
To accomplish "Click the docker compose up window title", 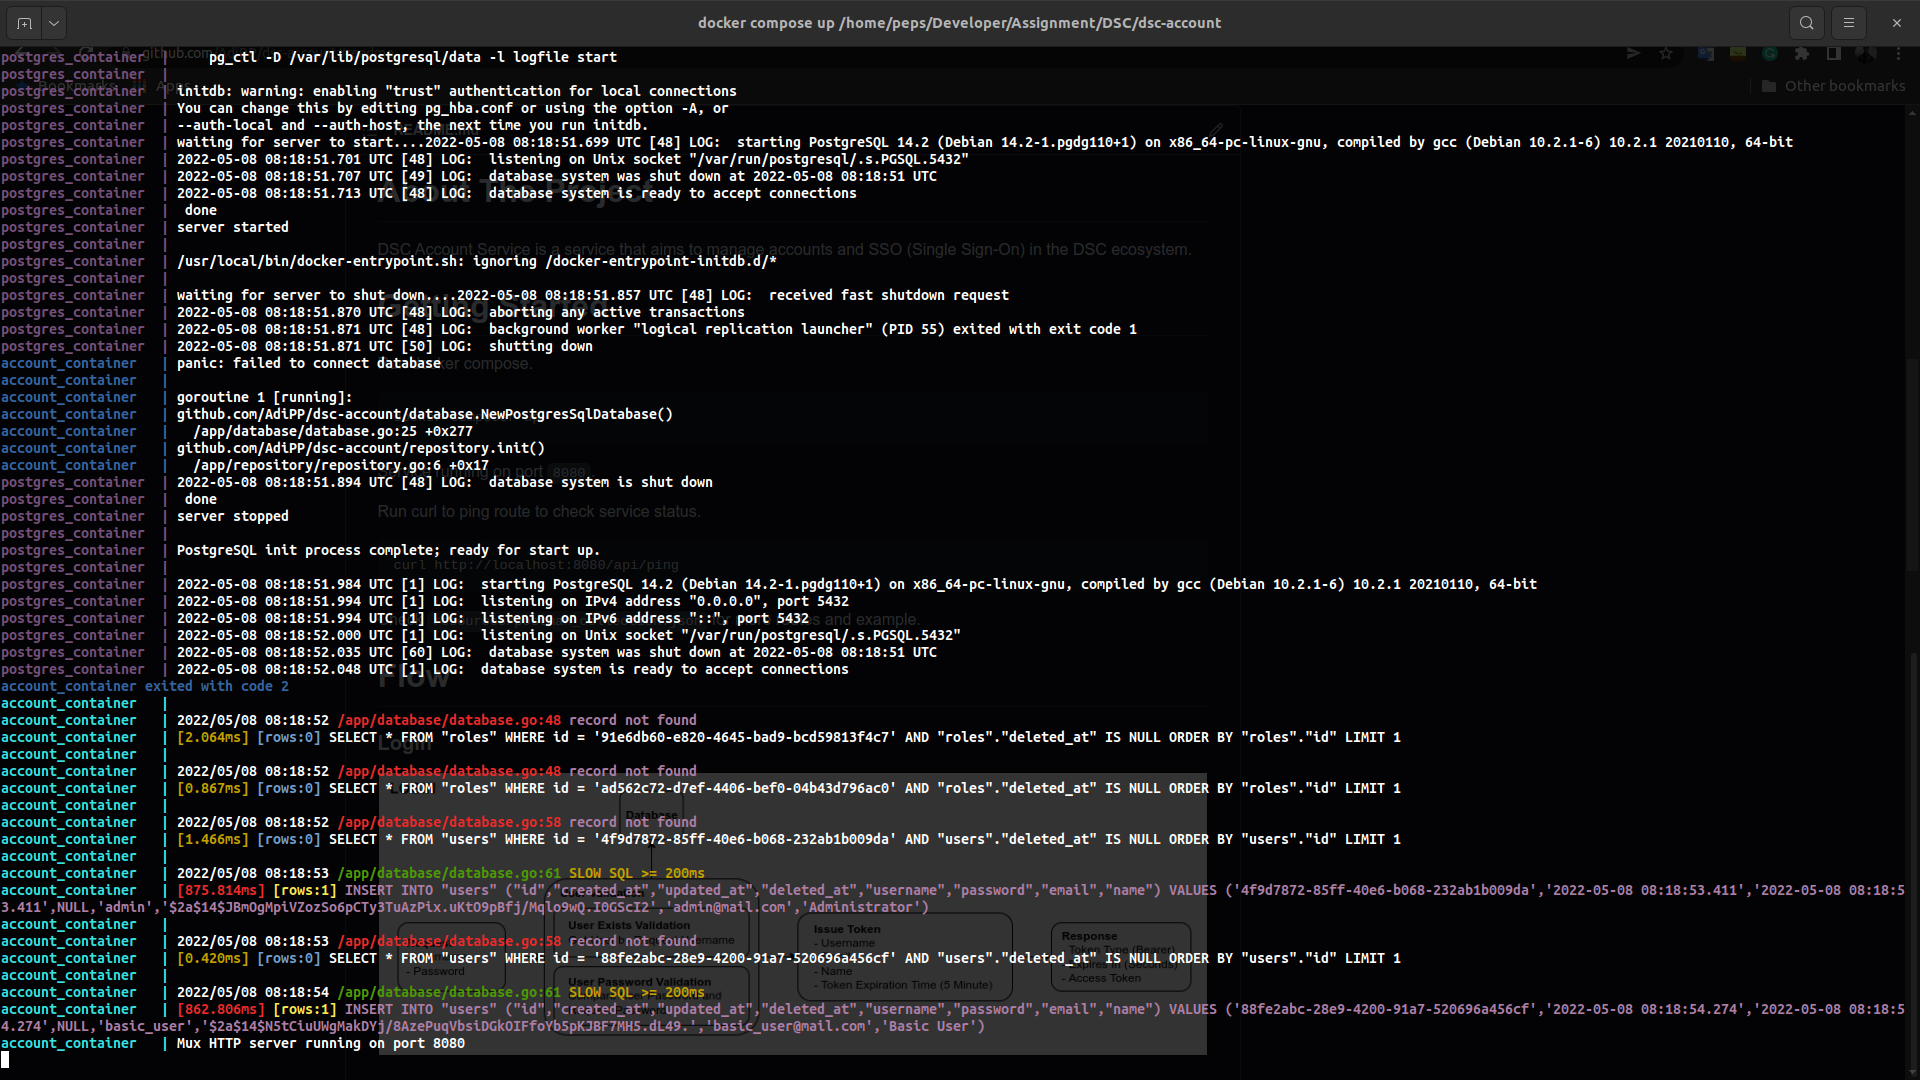I will [x=959, y=22].
